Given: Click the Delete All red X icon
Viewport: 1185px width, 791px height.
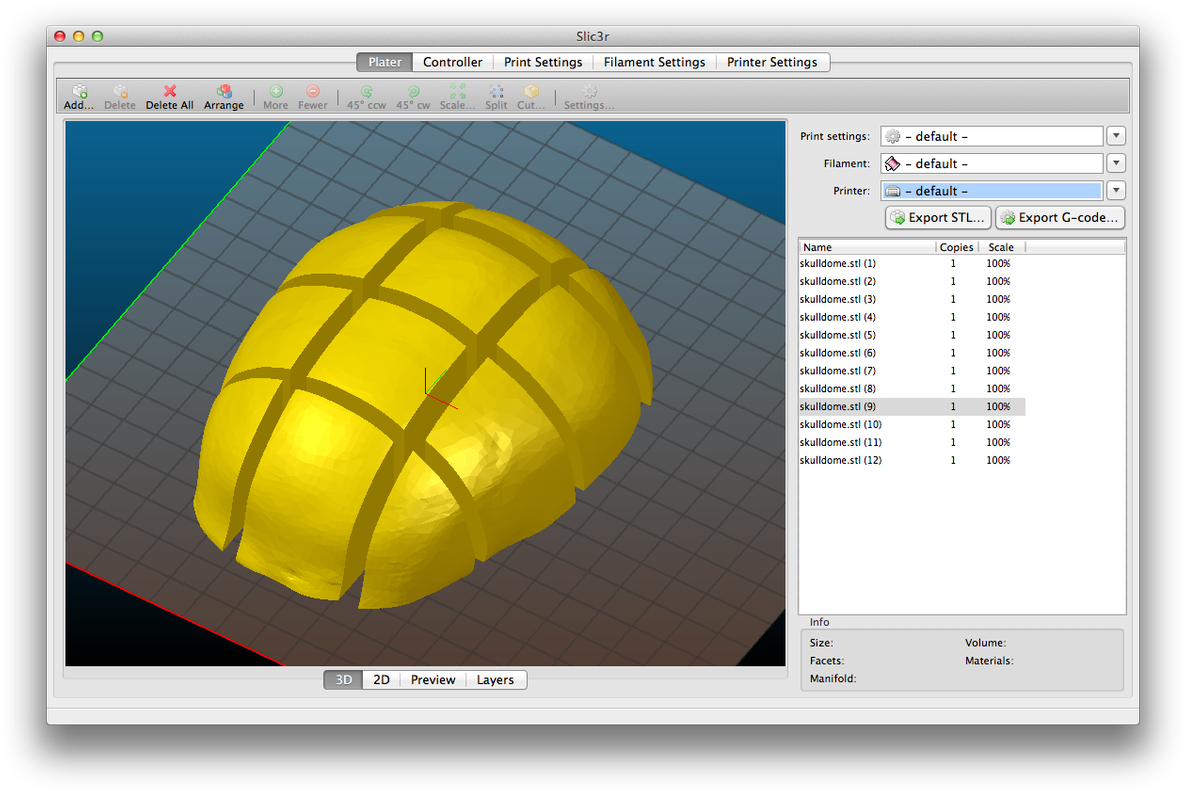Looking at the screenshot, I should click(169, 92).
